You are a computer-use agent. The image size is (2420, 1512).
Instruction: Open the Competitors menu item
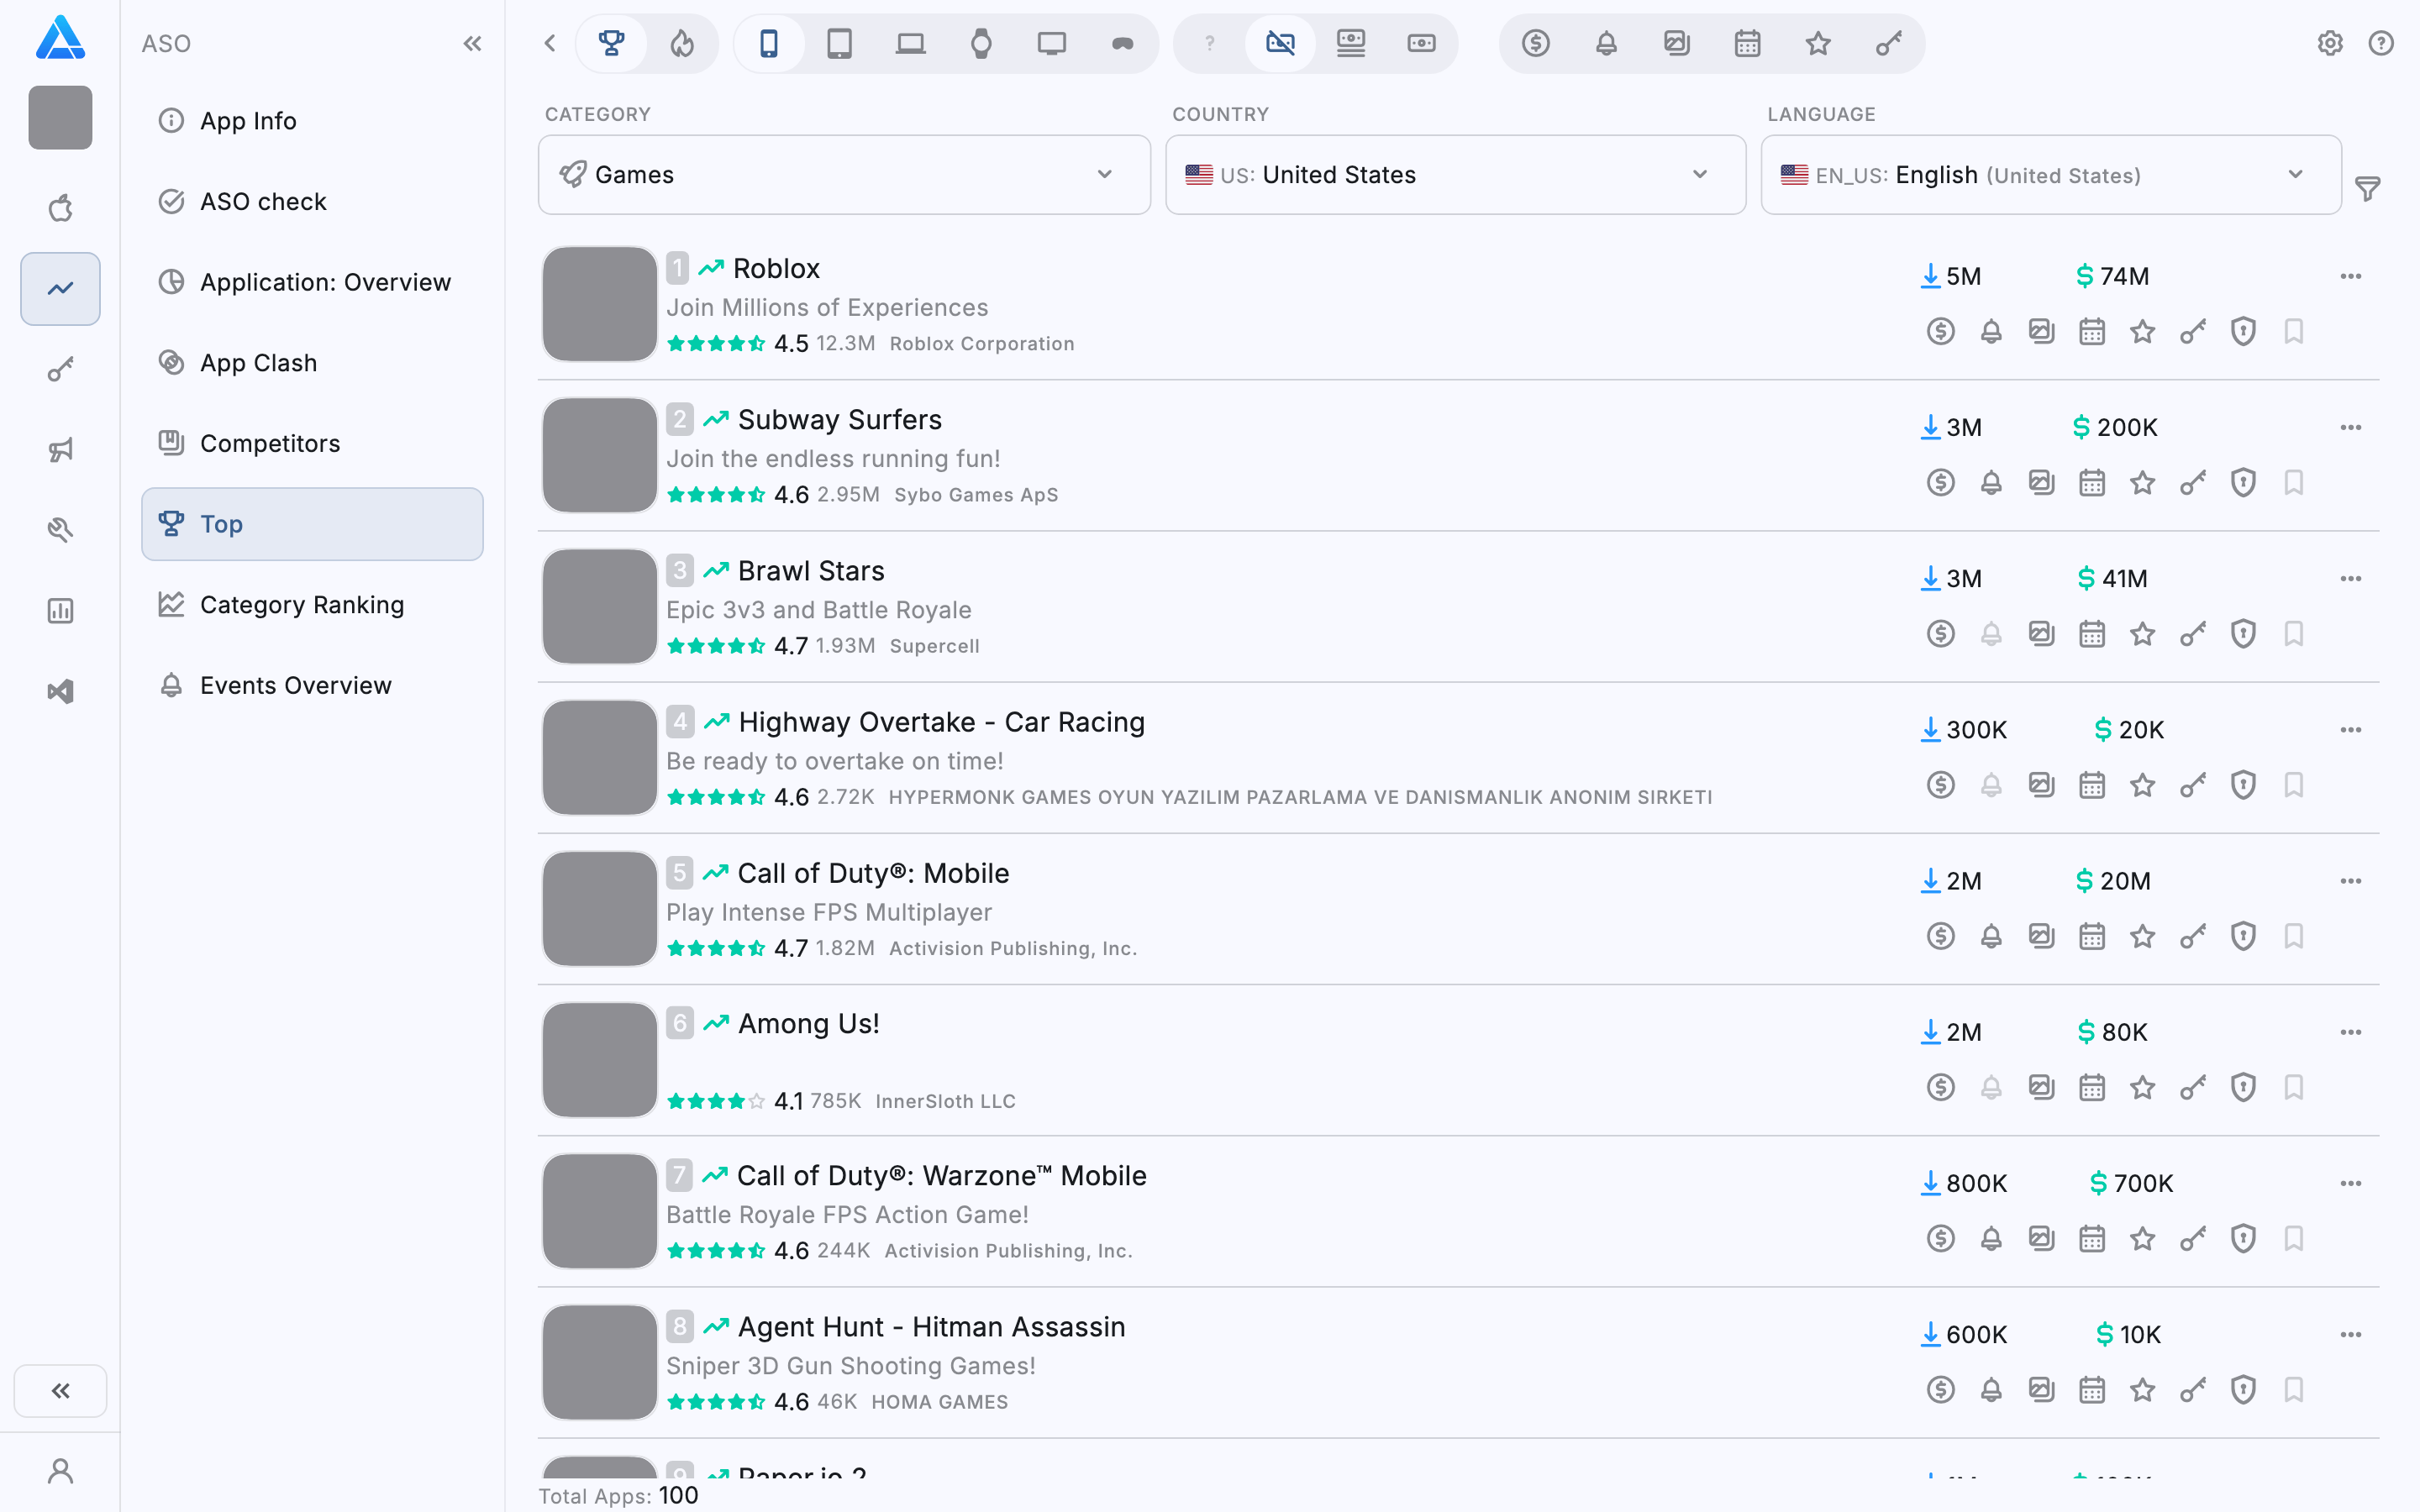270,443
